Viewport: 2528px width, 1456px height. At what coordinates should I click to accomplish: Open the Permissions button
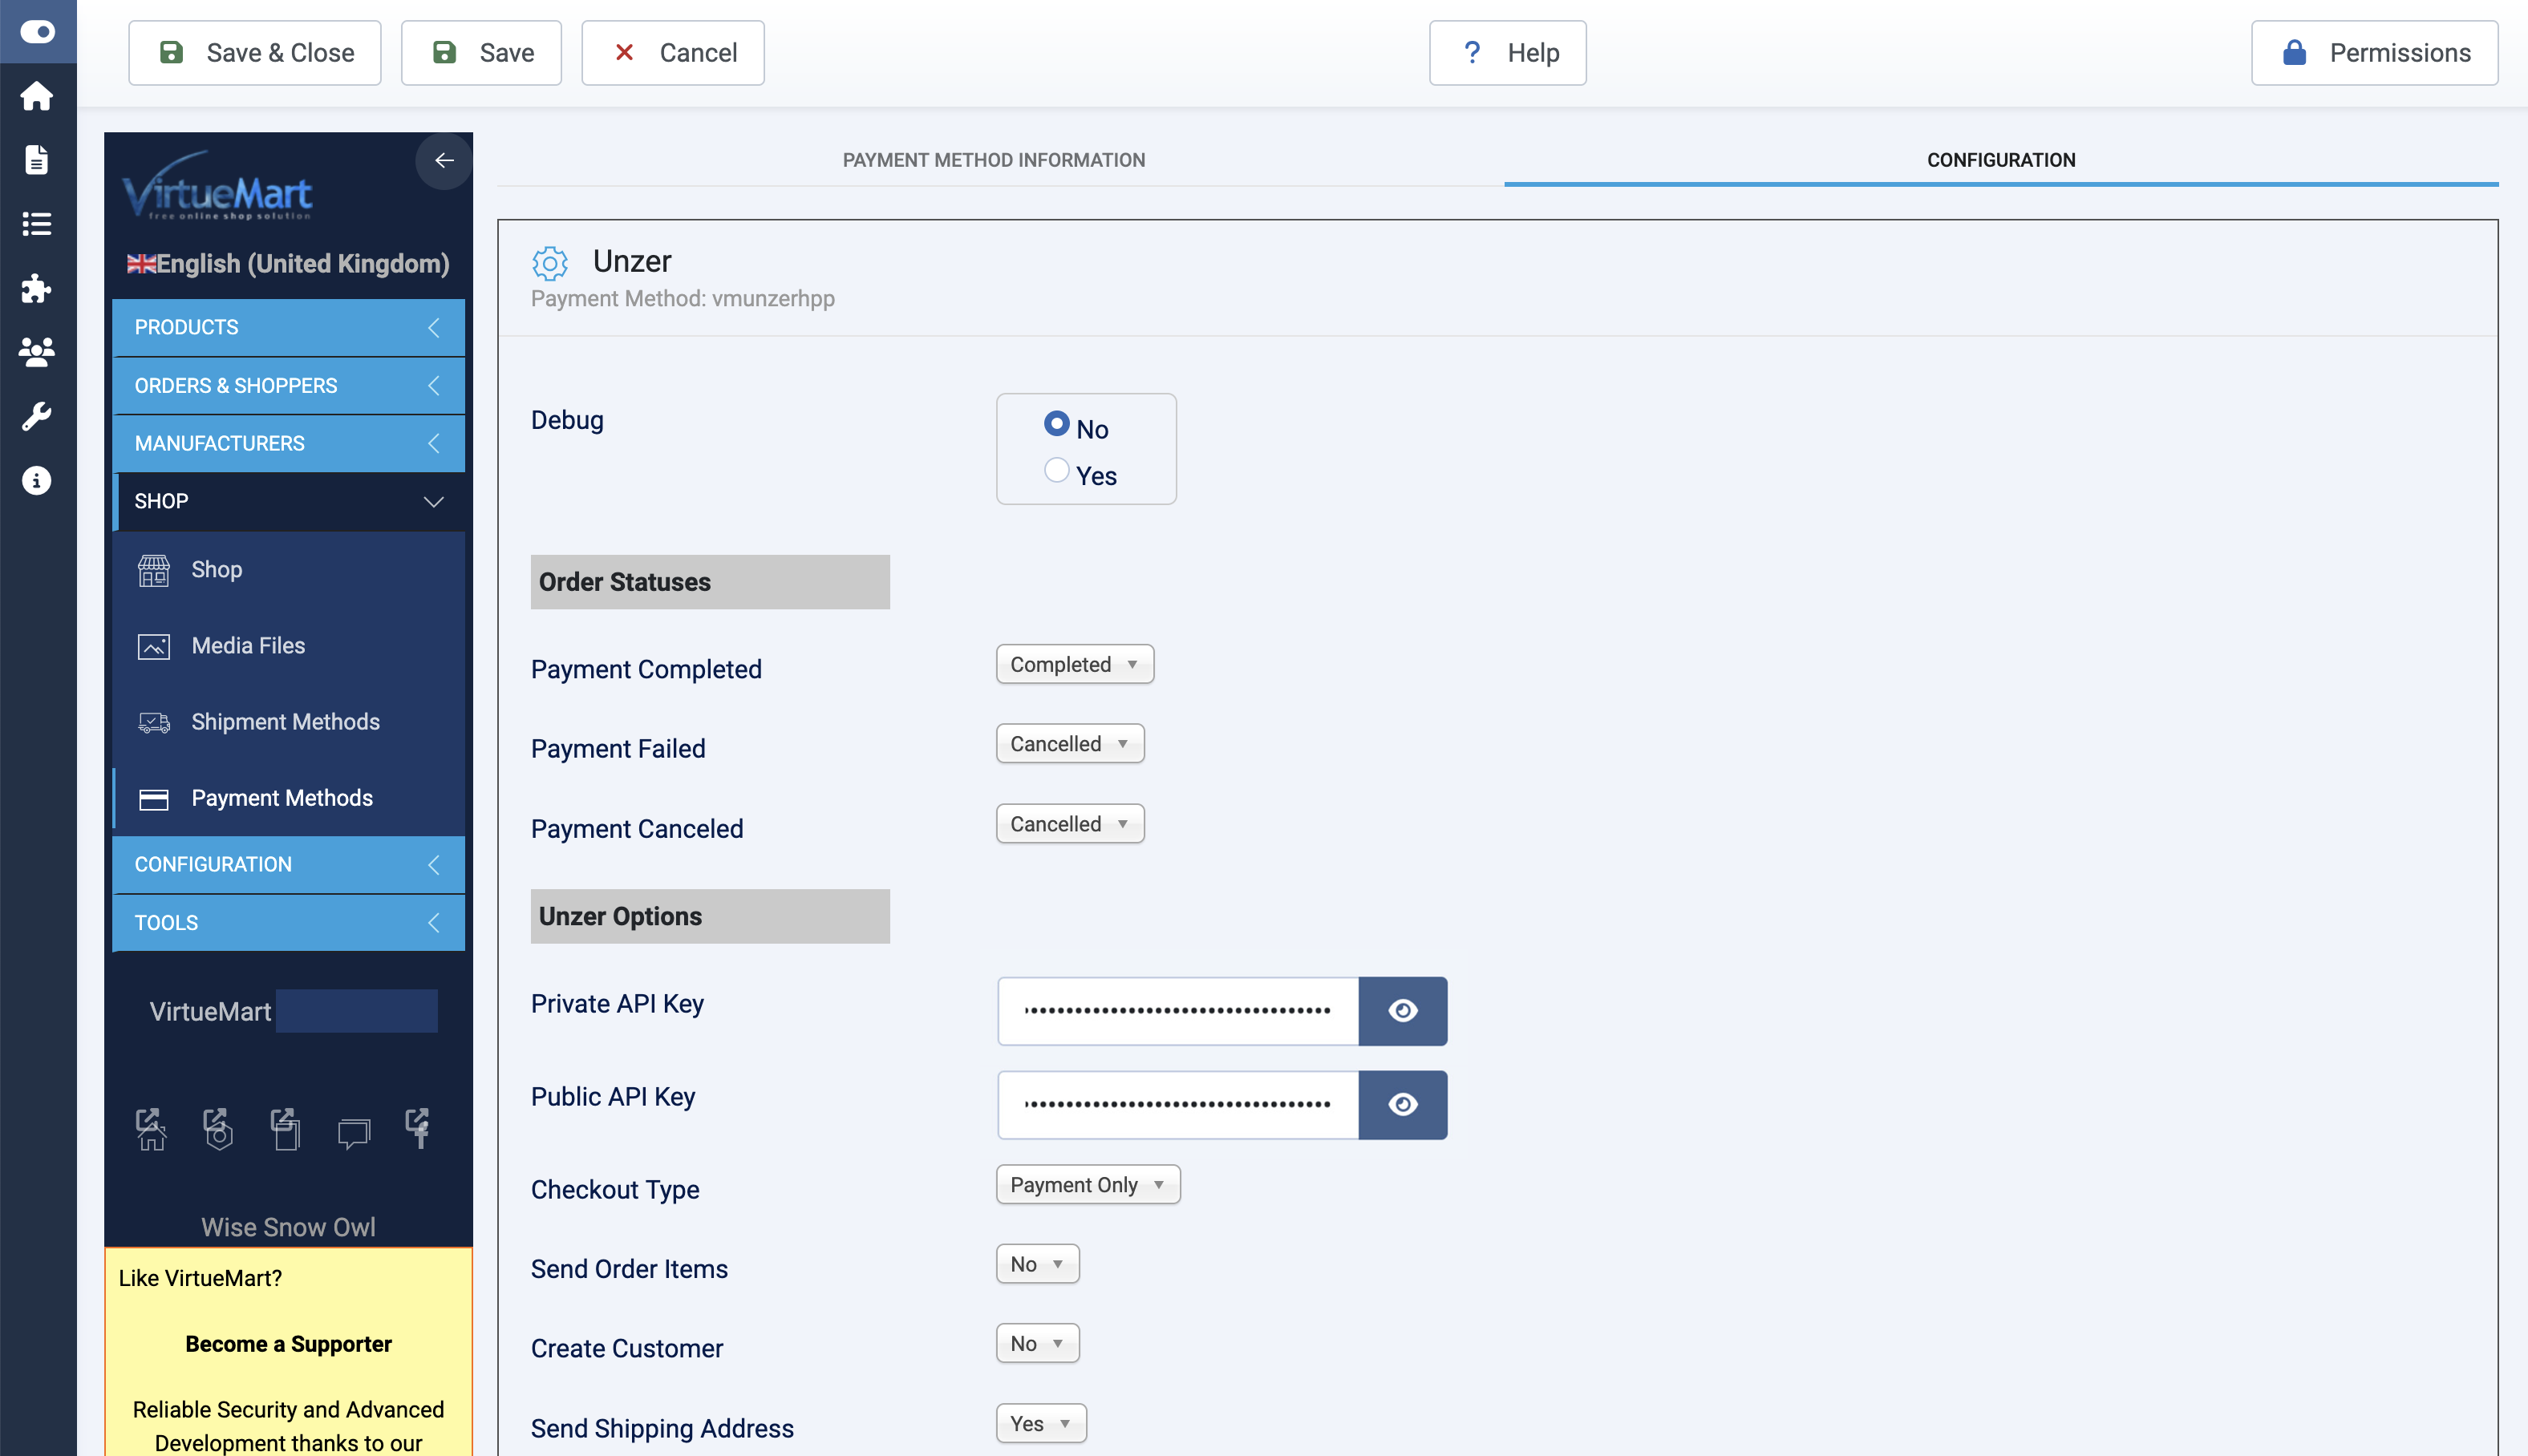click(2374, 53)
